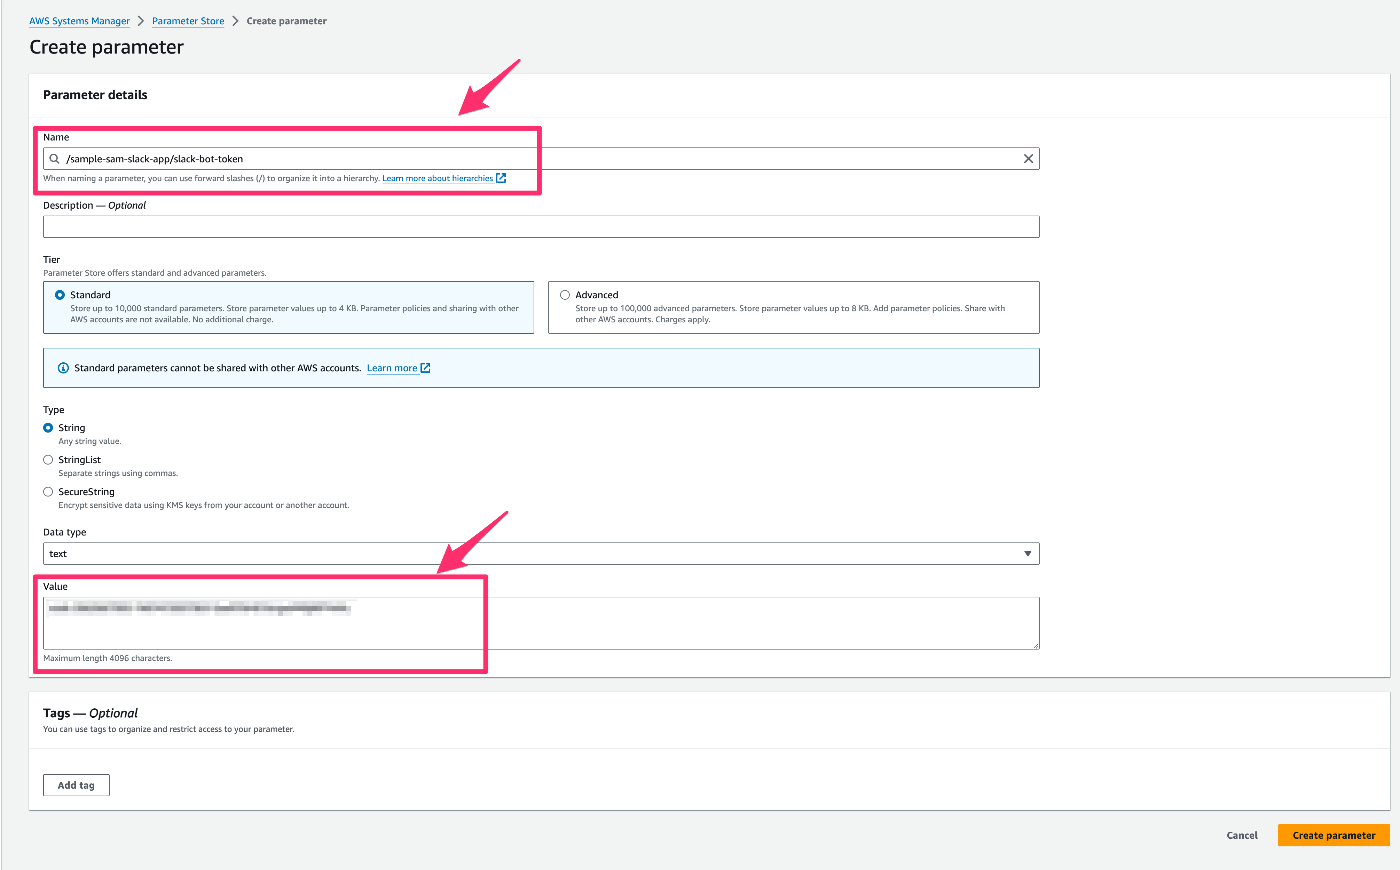Click the 'Tags — Optional' heading
This screenshot has width=1400, height=870.
click(90, 713)
